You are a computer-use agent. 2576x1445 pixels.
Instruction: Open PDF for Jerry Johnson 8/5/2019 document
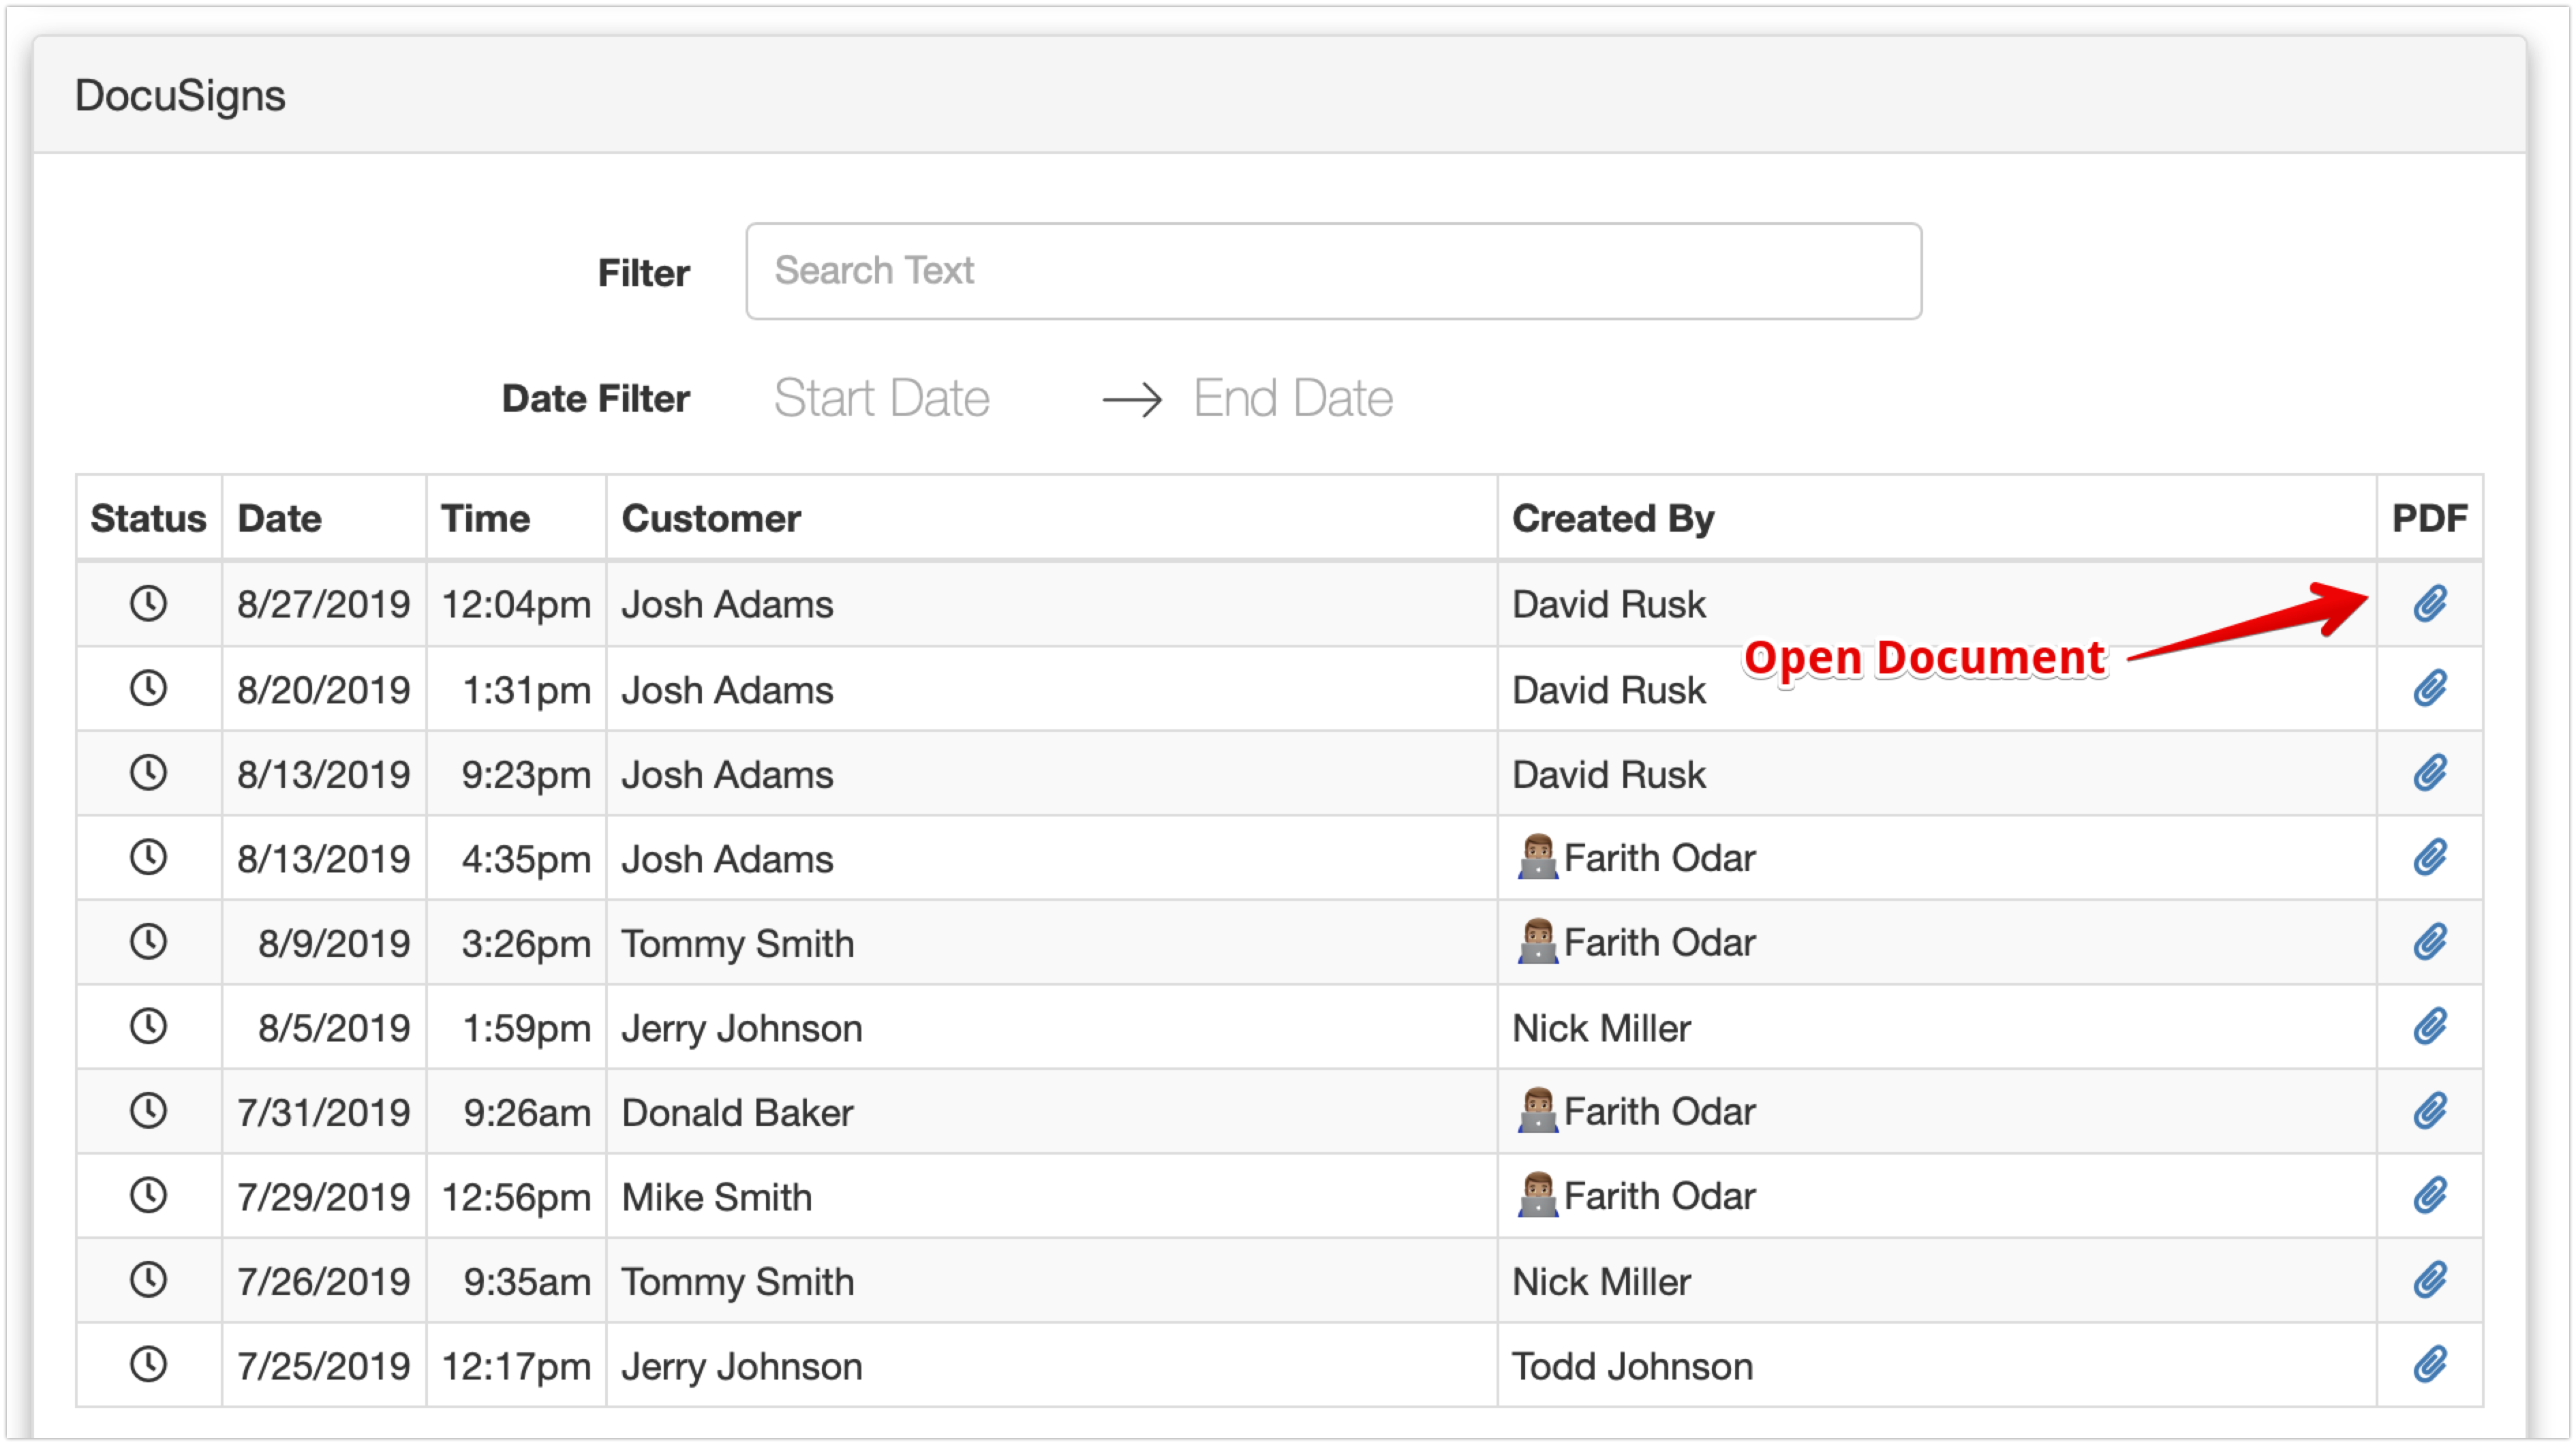pyautogui.click(x=2429, y=1027)
